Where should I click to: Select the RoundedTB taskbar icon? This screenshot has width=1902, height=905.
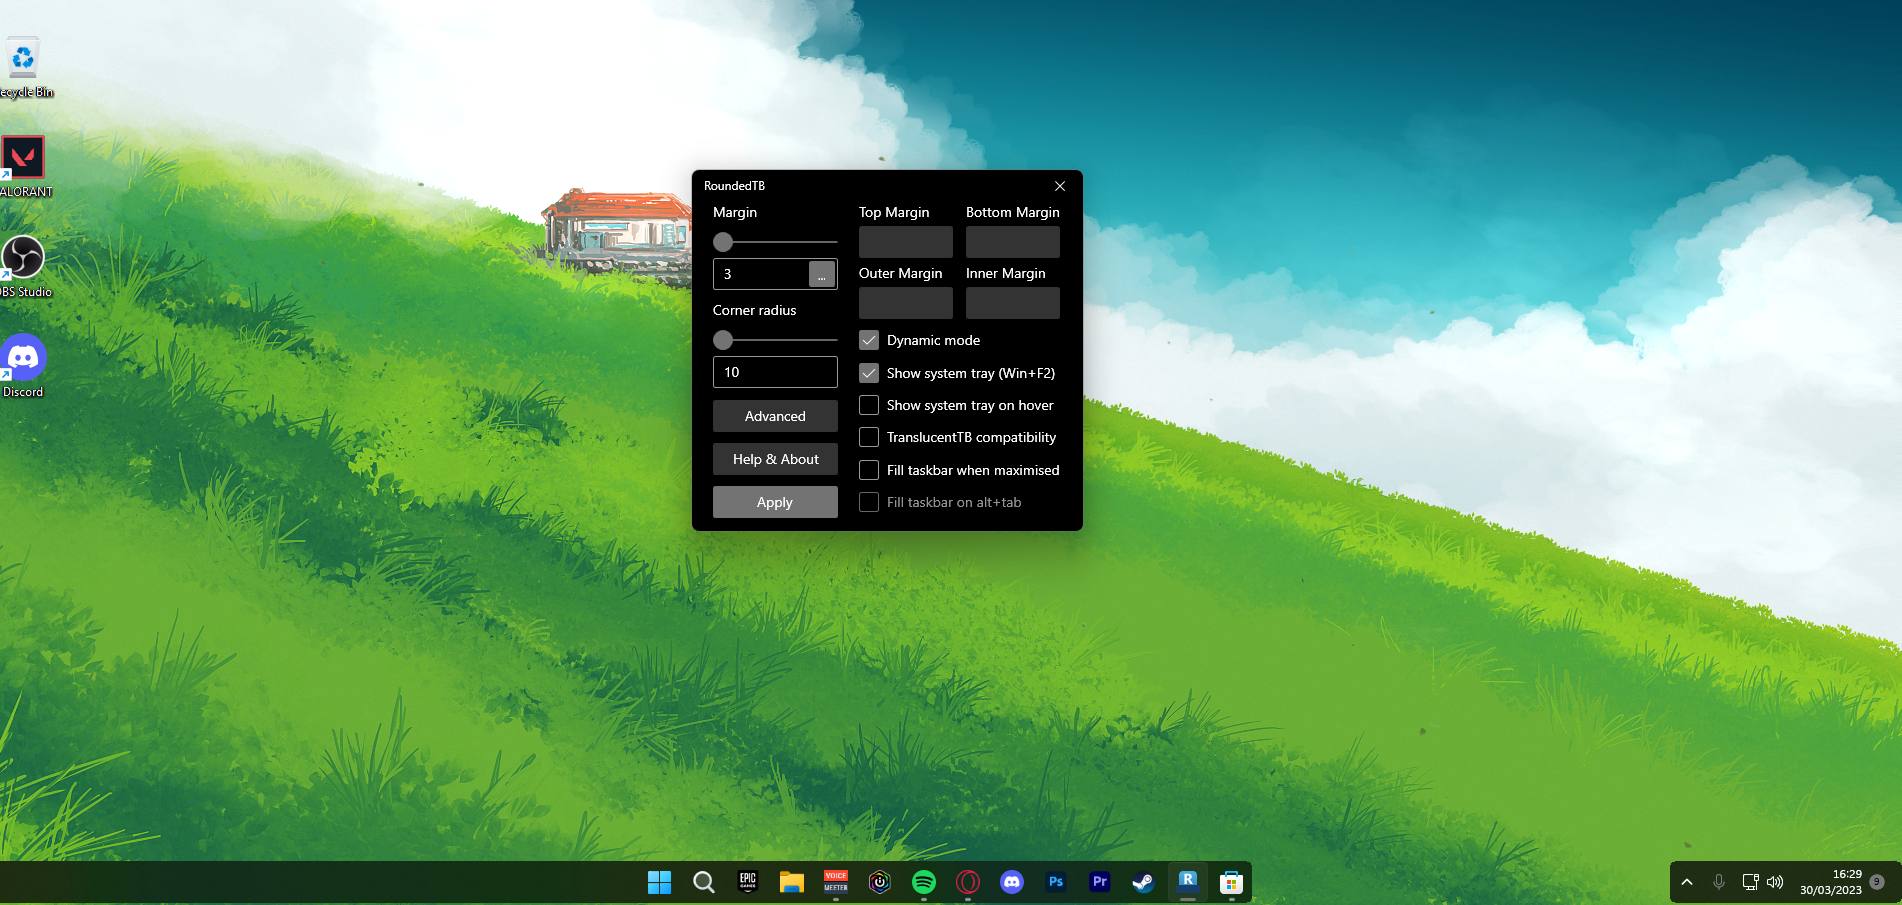coord(1188,881)
